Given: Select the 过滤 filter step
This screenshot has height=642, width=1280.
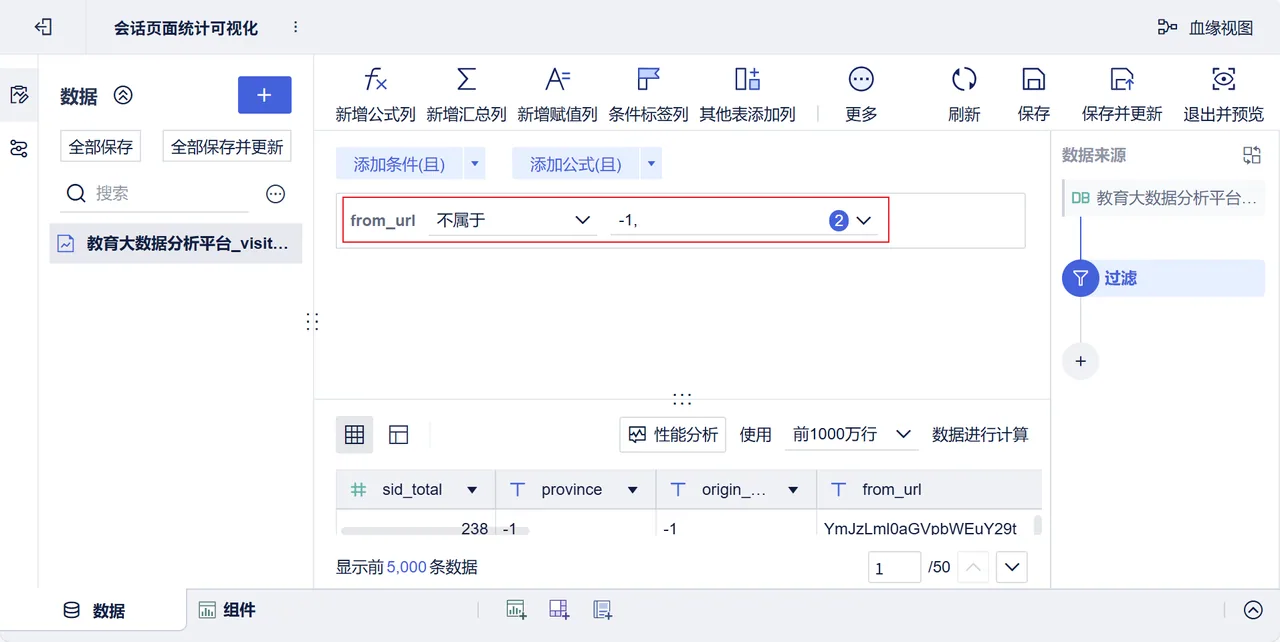Looking at the screenshot, I should pyautogui.click(x=1163, y=278).
